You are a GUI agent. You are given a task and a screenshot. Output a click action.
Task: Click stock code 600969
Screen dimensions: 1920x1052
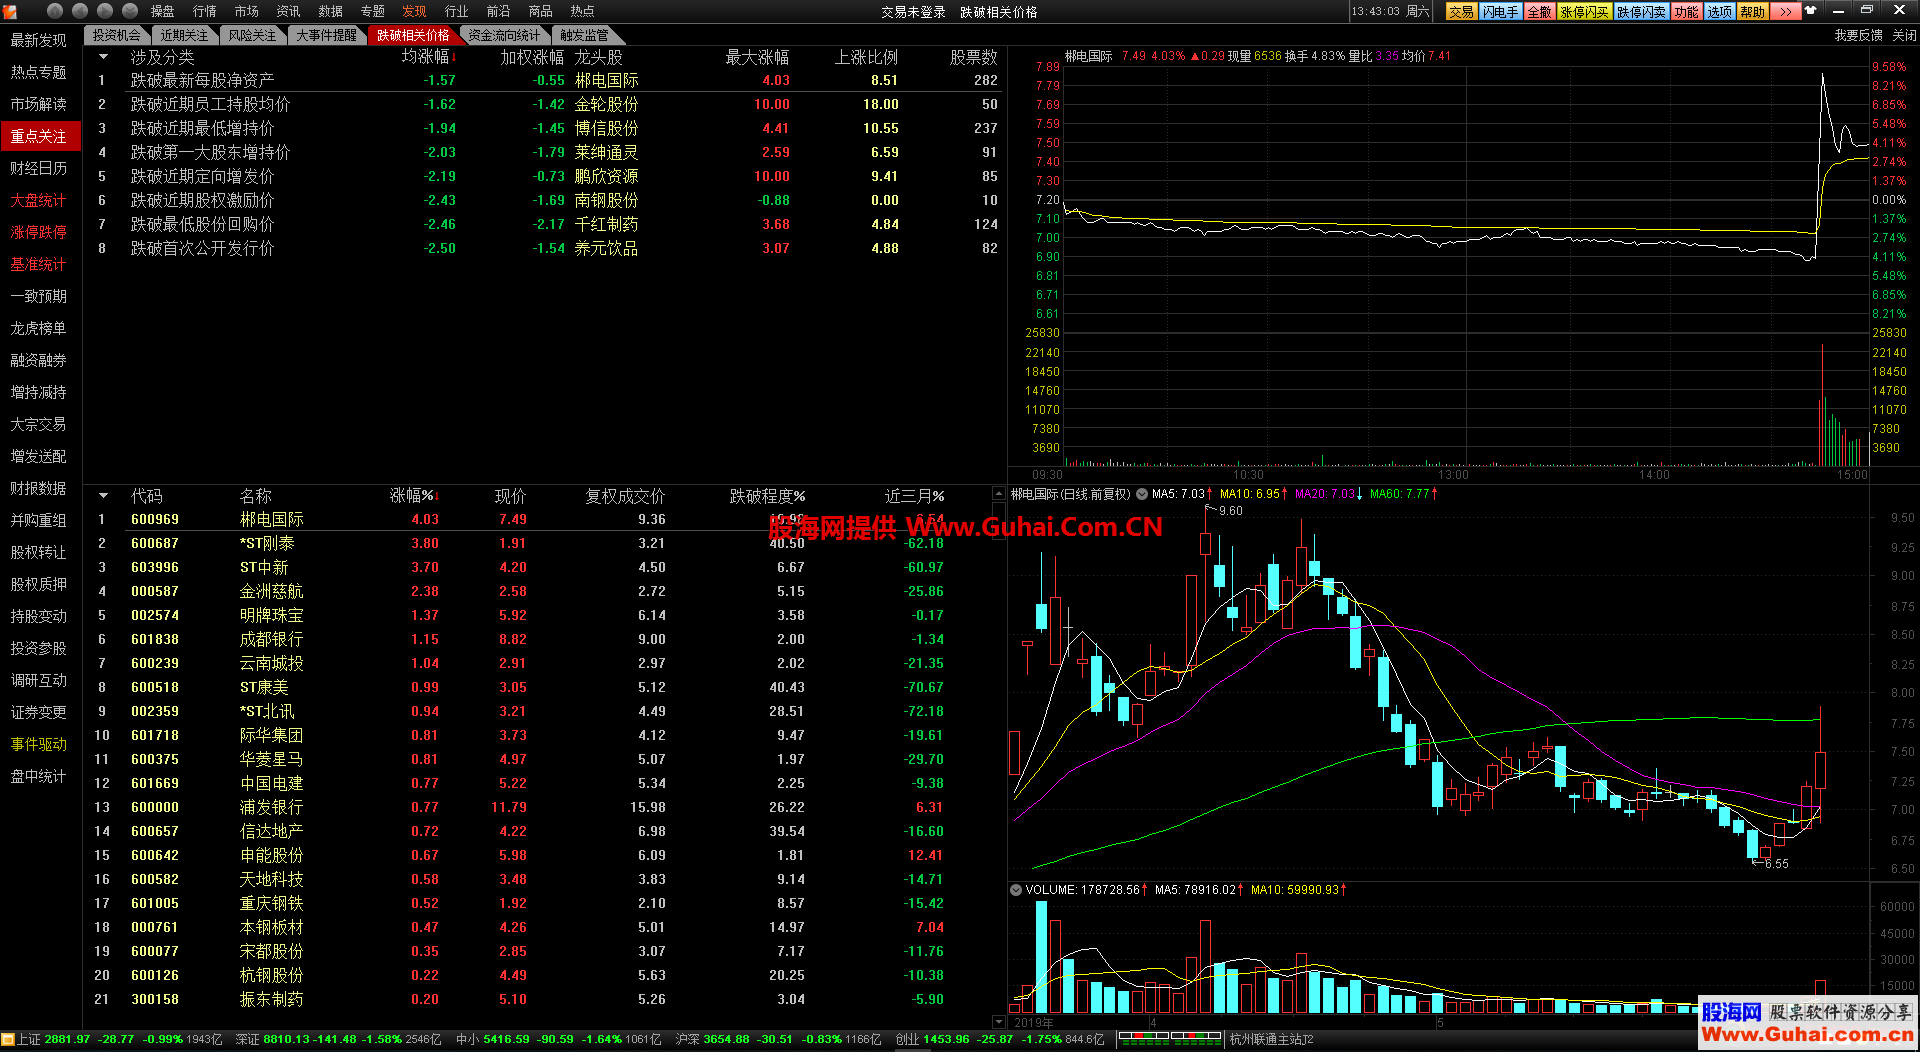click(155, 519)
